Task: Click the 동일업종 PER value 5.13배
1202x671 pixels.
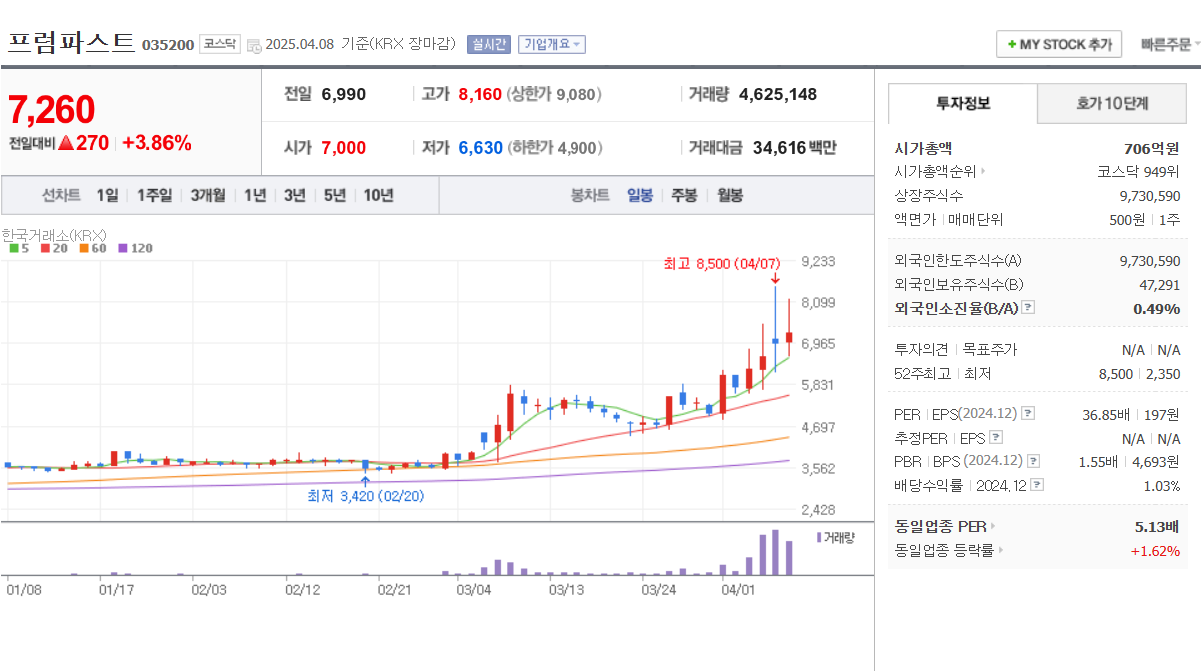Action: pos(1158,527)
